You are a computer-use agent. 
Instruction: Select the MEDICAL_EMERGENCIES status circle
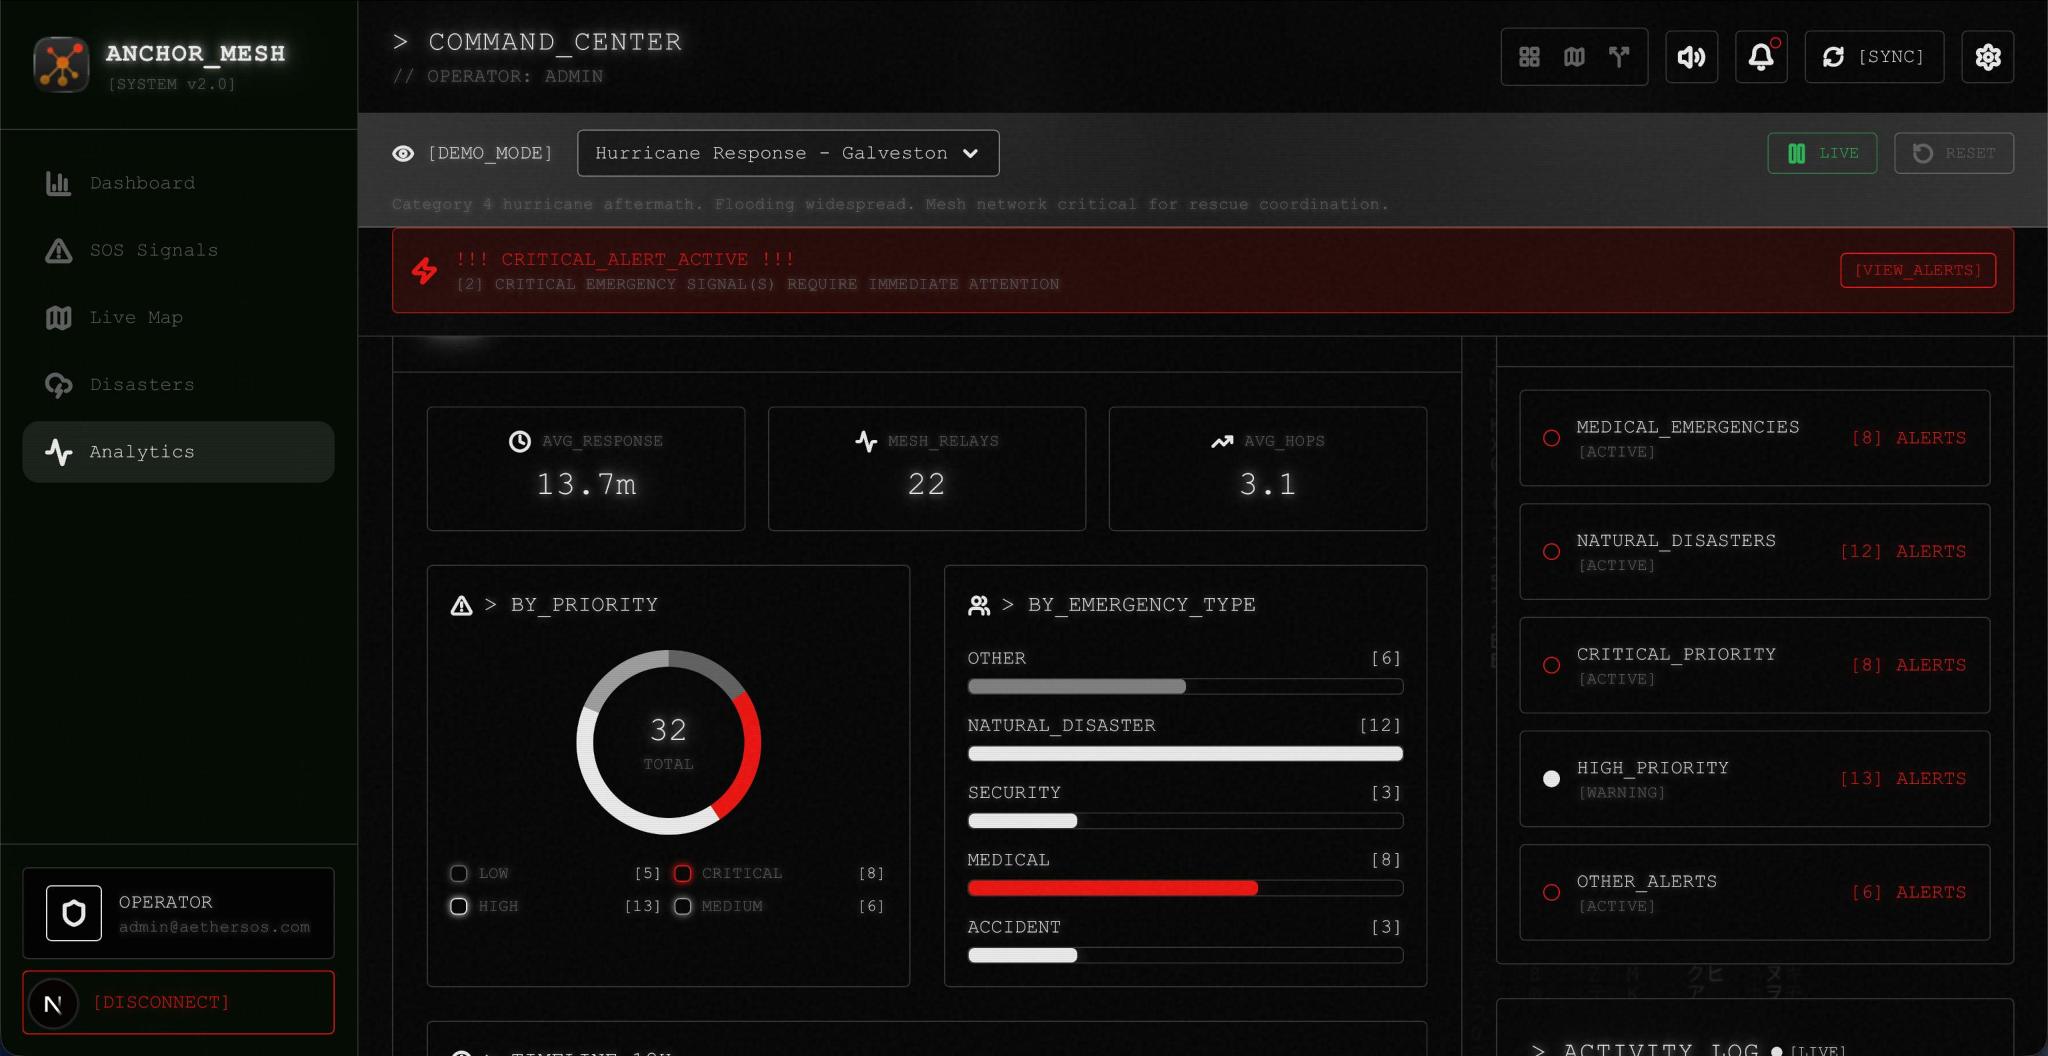pos(1551,438)
